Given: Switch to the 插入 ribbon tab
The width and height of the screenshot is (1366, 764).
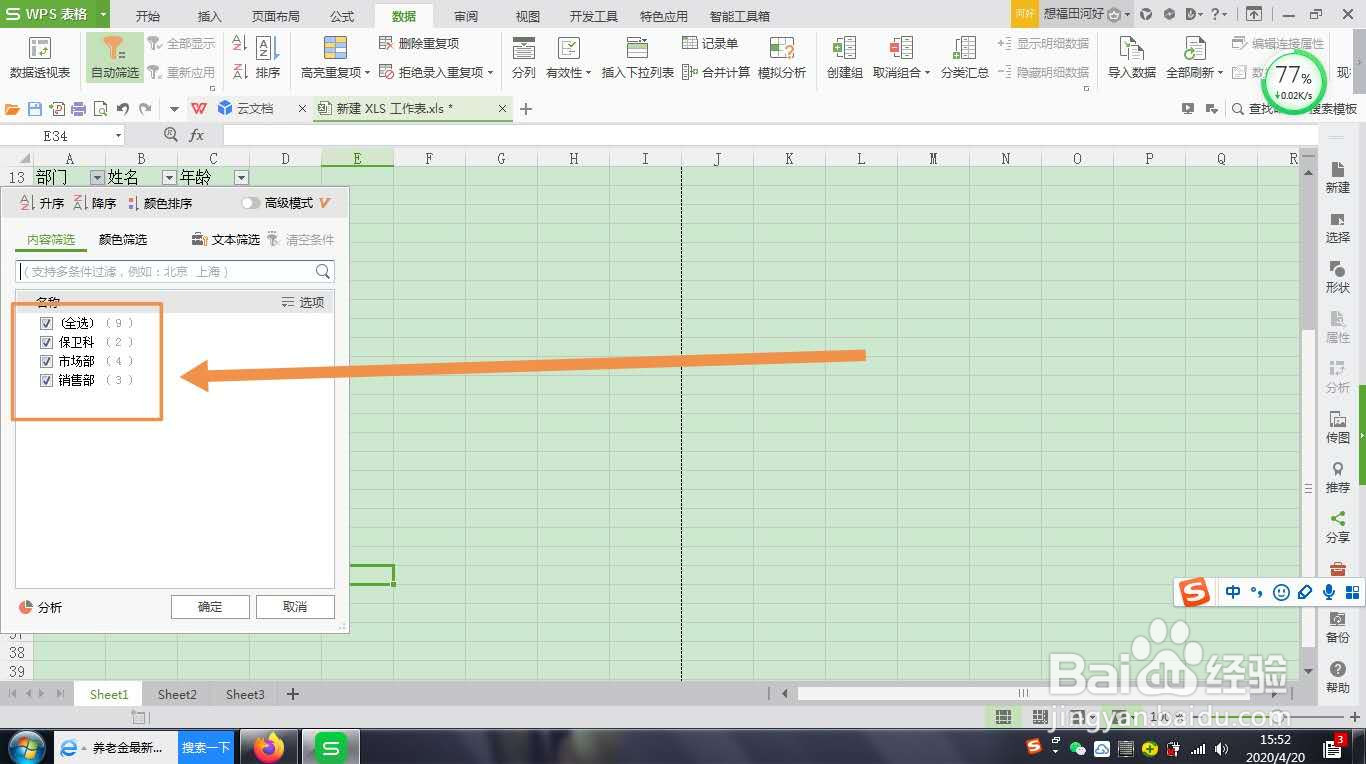Looking at the screenshot, I should coord(210,16).
